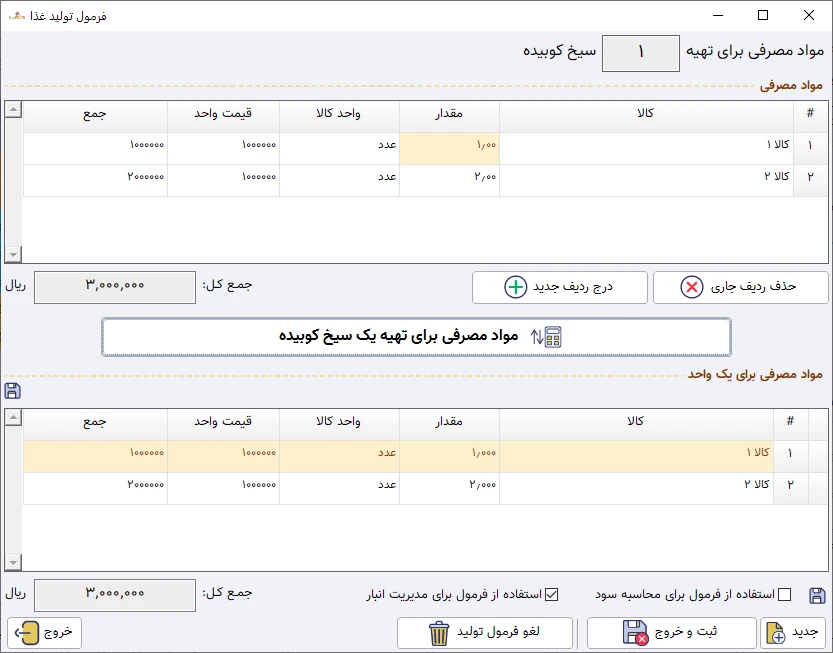Click مقدار cell ۱٫۰۰۰ in lower table
The image size is (833, 653).
[x=449, y=456]
